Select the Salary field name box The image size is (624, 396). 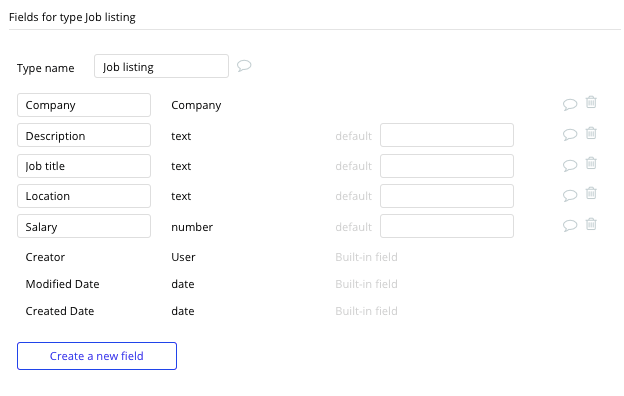pyautogui.click(x=84, y=226)
